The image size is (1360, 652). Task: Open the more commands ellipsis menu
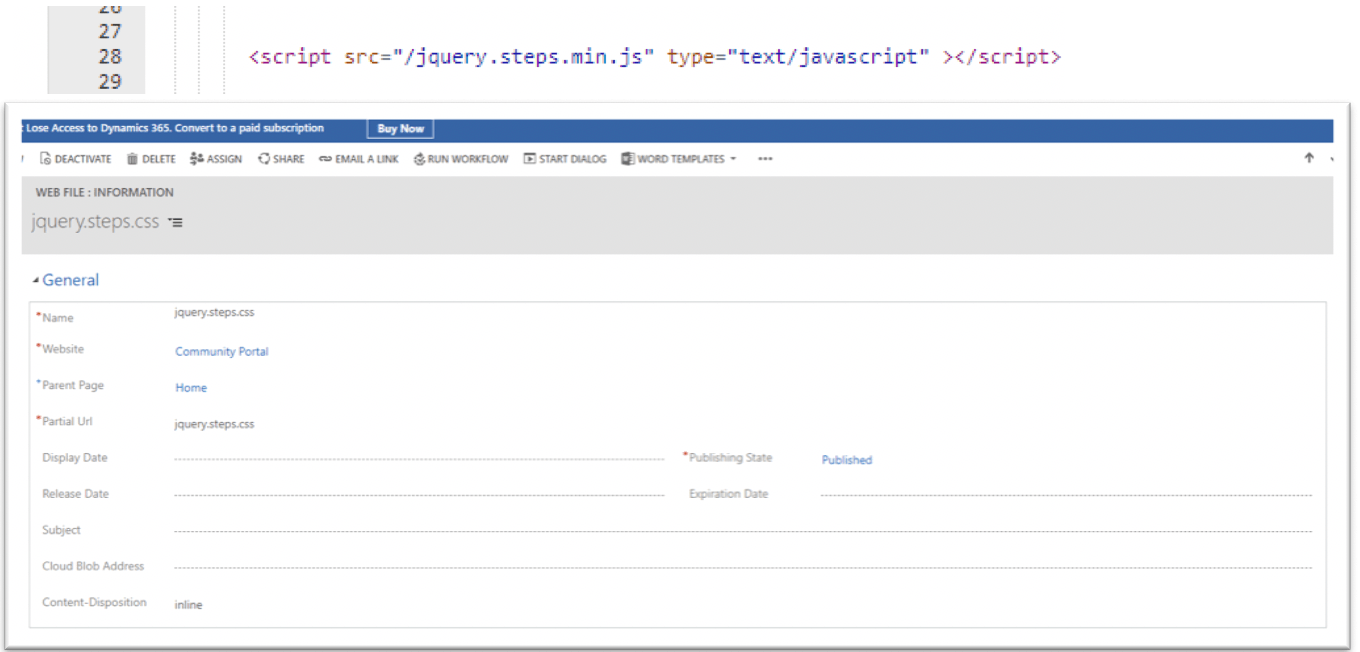pyautogui.click(x=765, y=159)
